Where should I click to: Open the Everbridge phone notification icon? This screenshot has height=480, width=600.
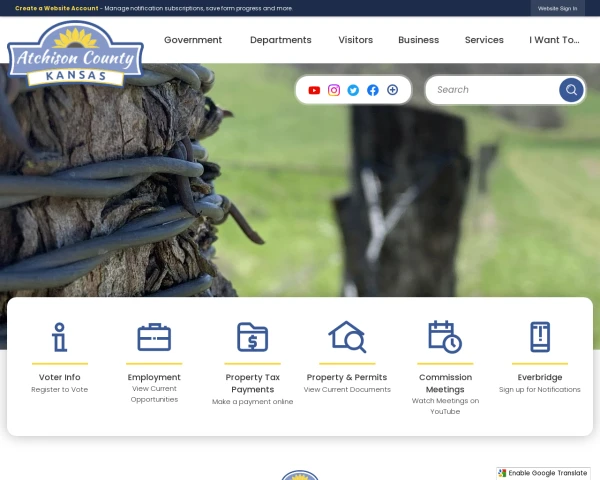tap(540, 337)
